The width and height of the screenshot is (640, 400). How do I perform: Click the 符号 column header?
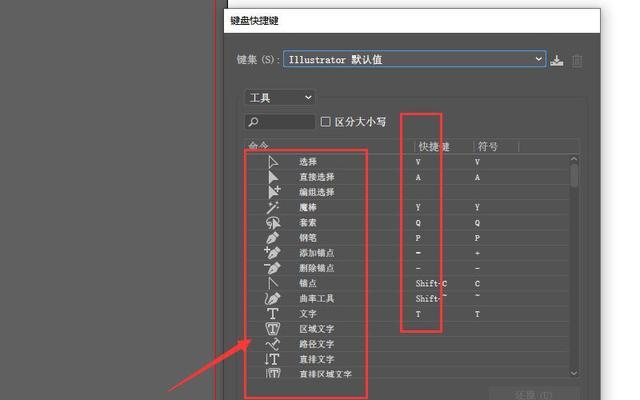coord(488,147)
